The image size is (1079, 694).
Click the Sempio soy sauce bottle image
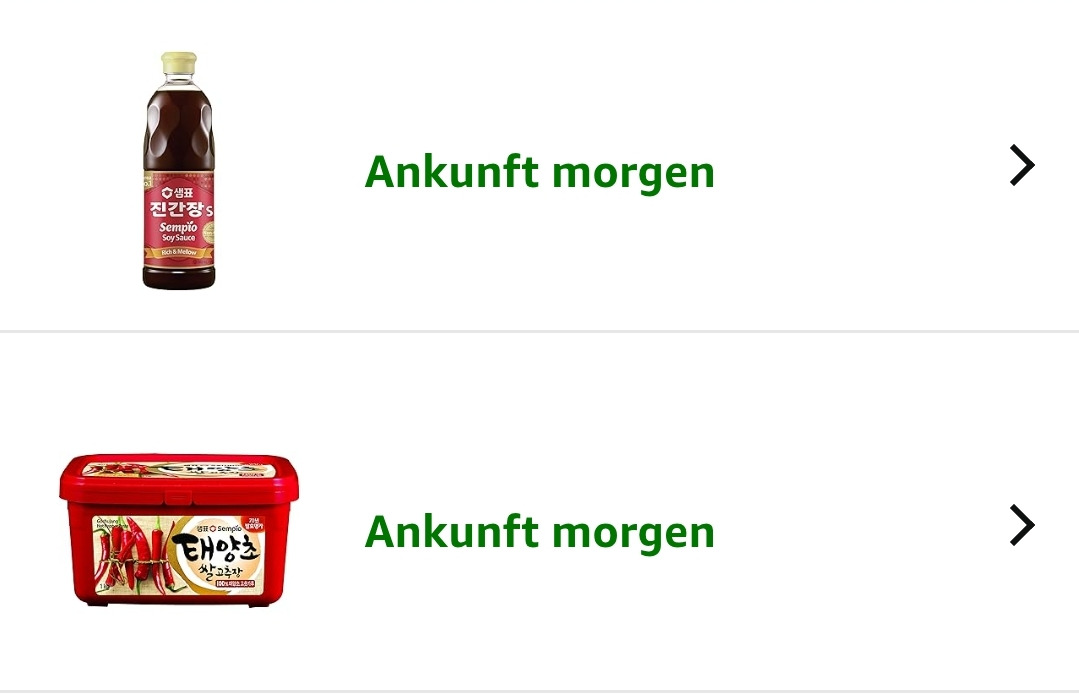point(179,171)
